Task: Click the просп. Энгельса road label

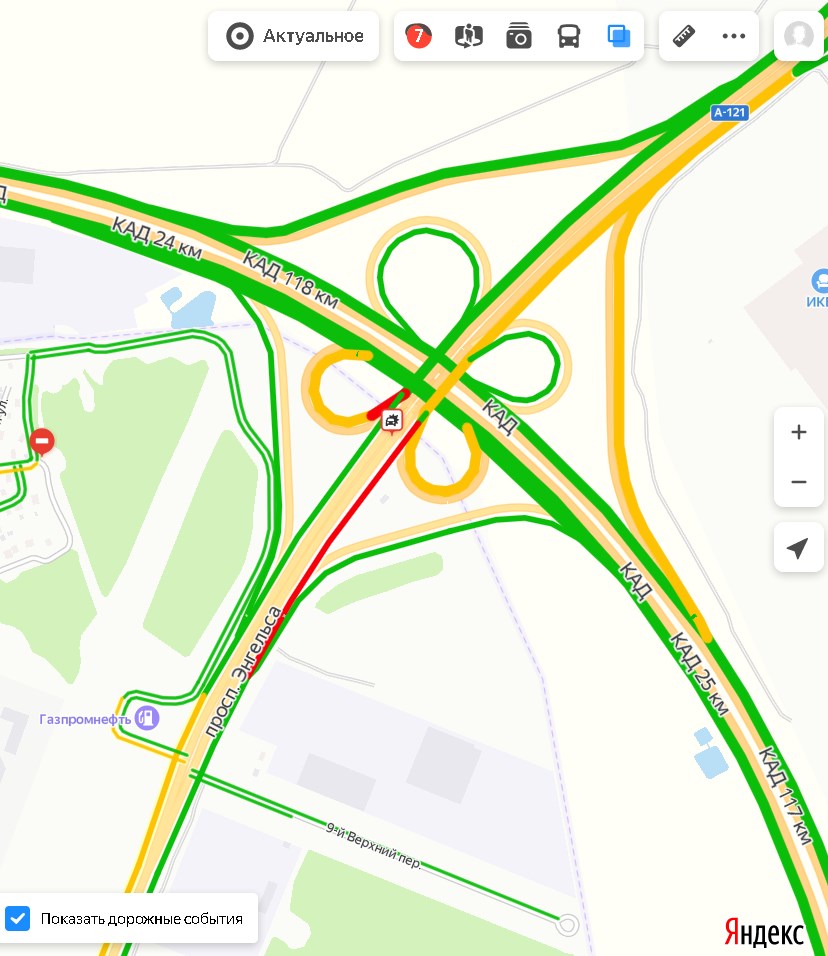Action: tap(243, 671)
